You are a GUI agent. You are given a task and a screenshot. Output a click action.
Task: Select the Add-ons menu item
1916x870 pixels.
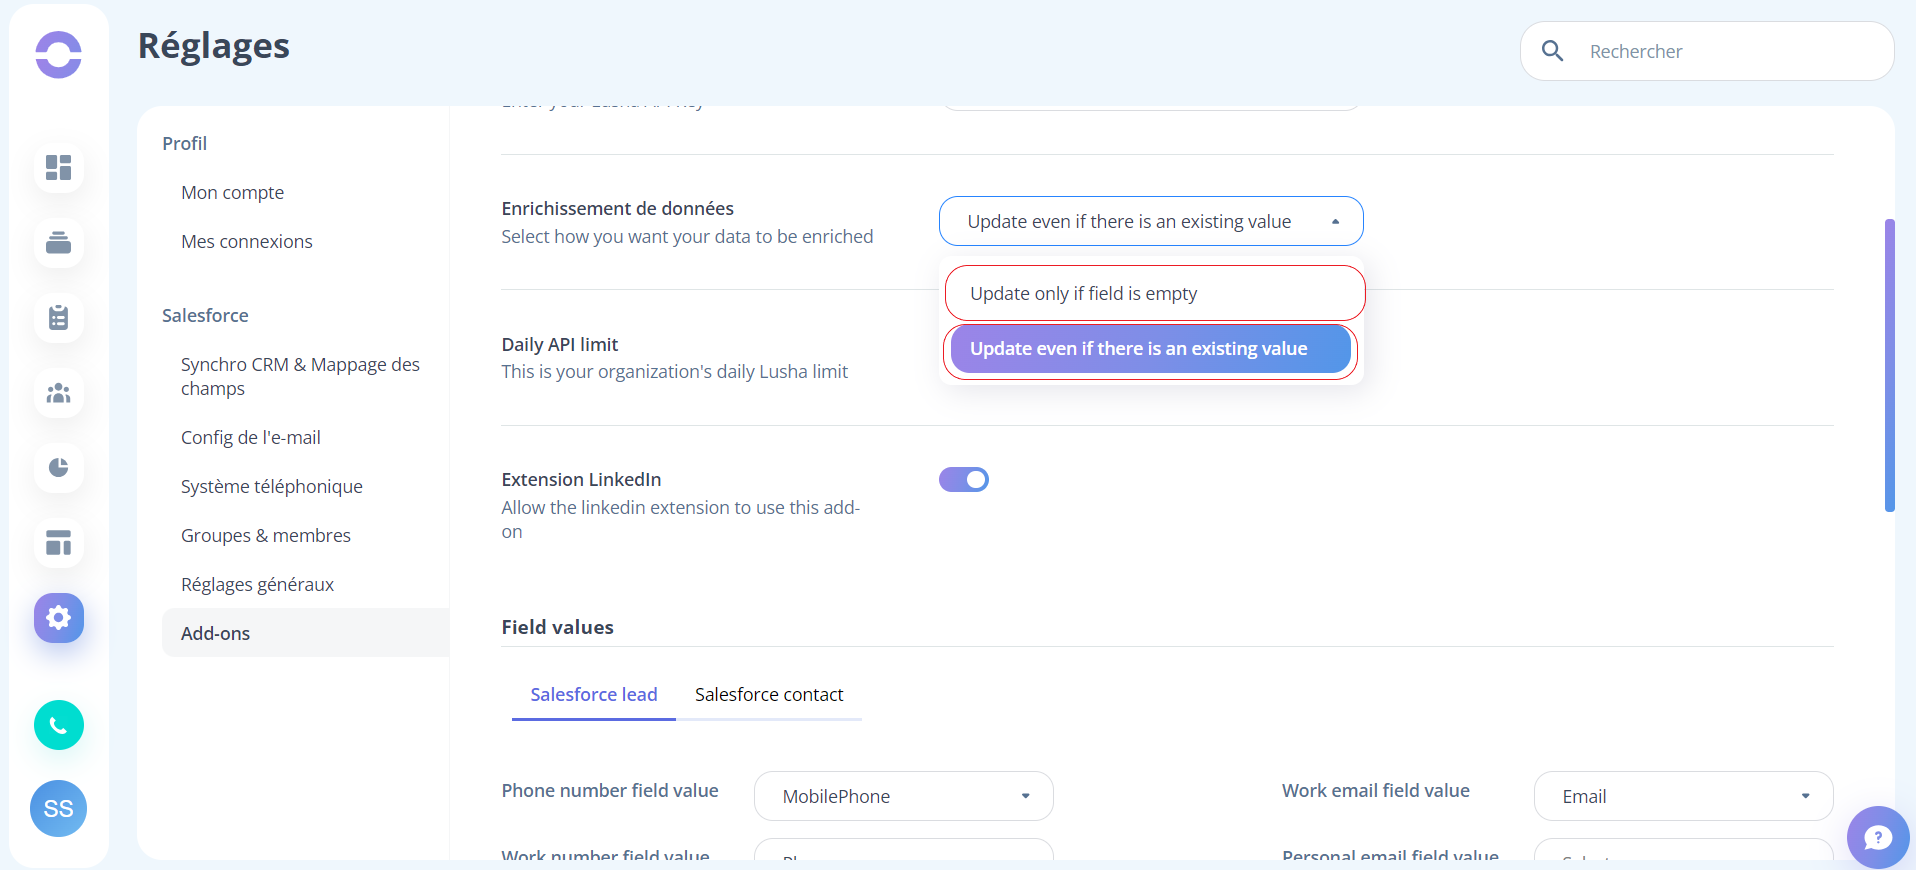click(x=305, y=633)
